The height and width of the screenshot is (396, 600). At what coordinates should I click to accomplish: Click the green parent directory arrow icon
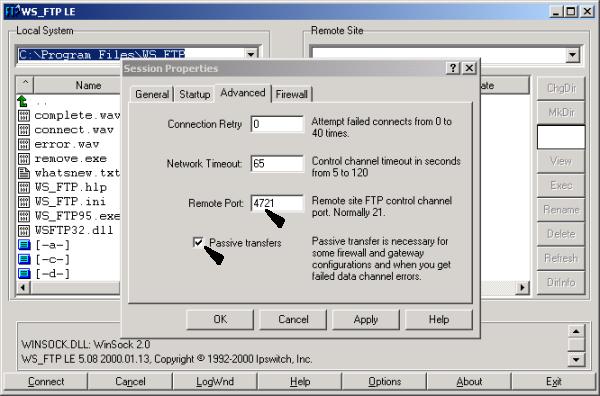point(23,101)
